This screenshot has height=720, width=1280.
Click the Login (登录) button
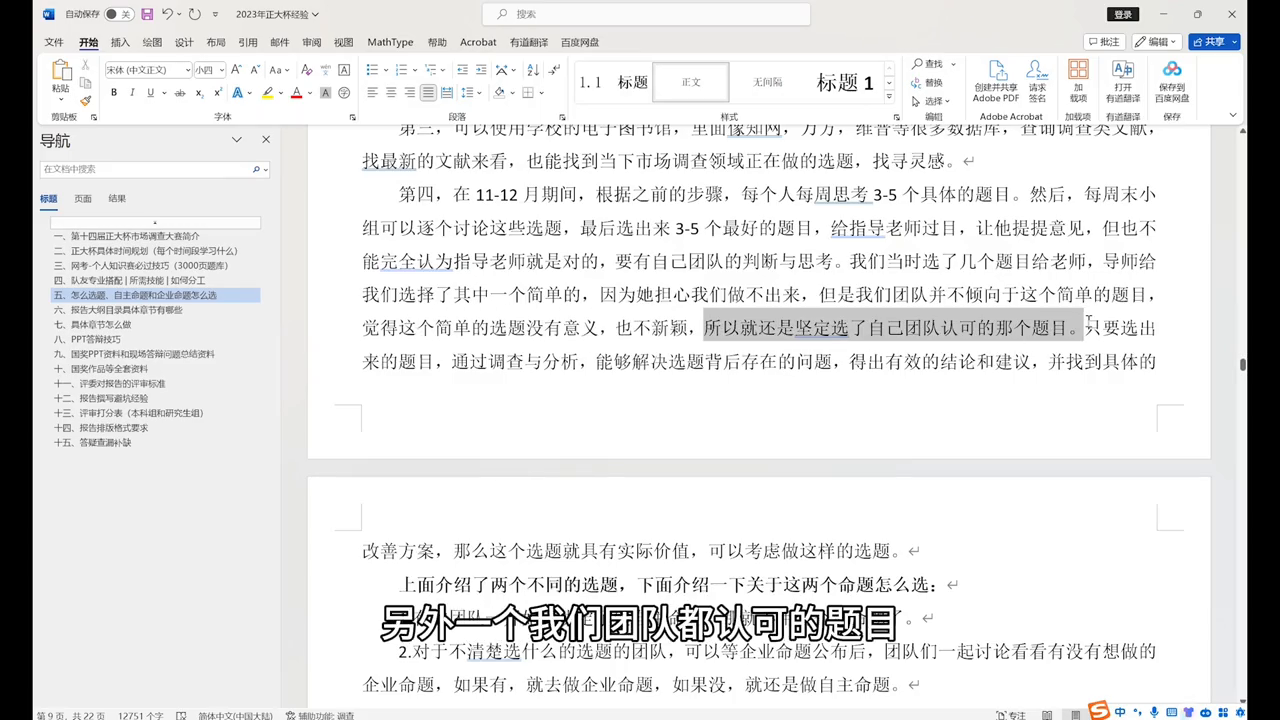coord(1123,14)
